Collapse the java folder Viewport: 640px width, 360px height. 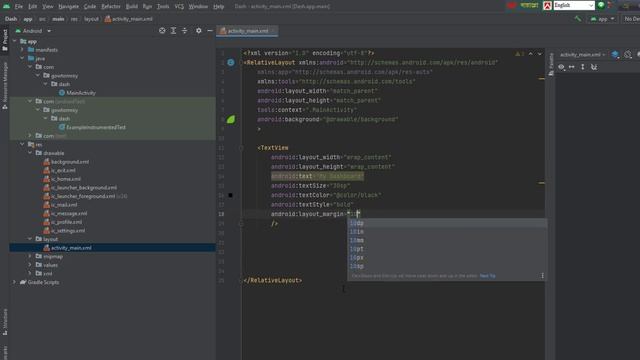22,58
